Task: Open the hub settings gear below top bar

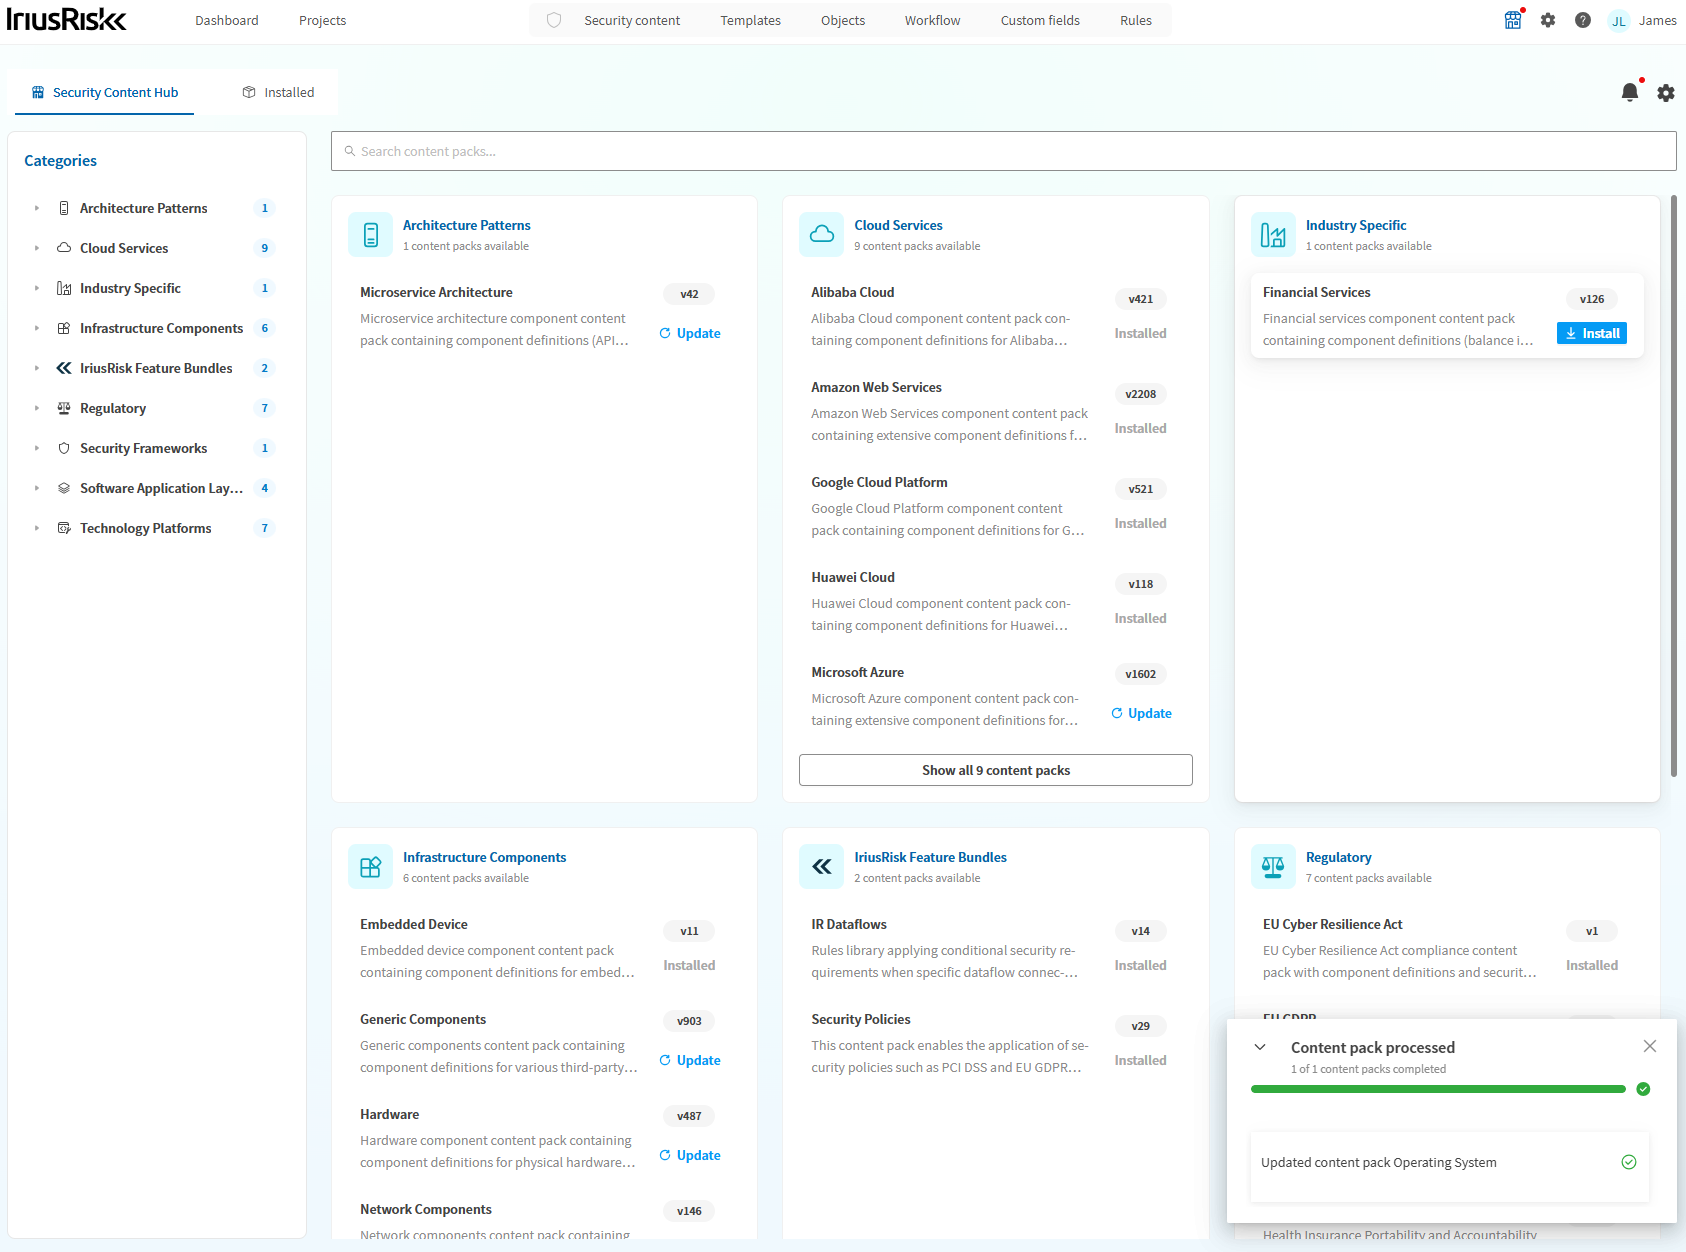Action: point(1666,93)
